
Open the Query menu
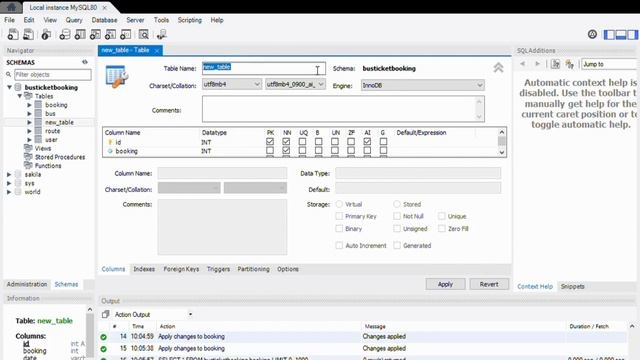(x=74, y=20)
